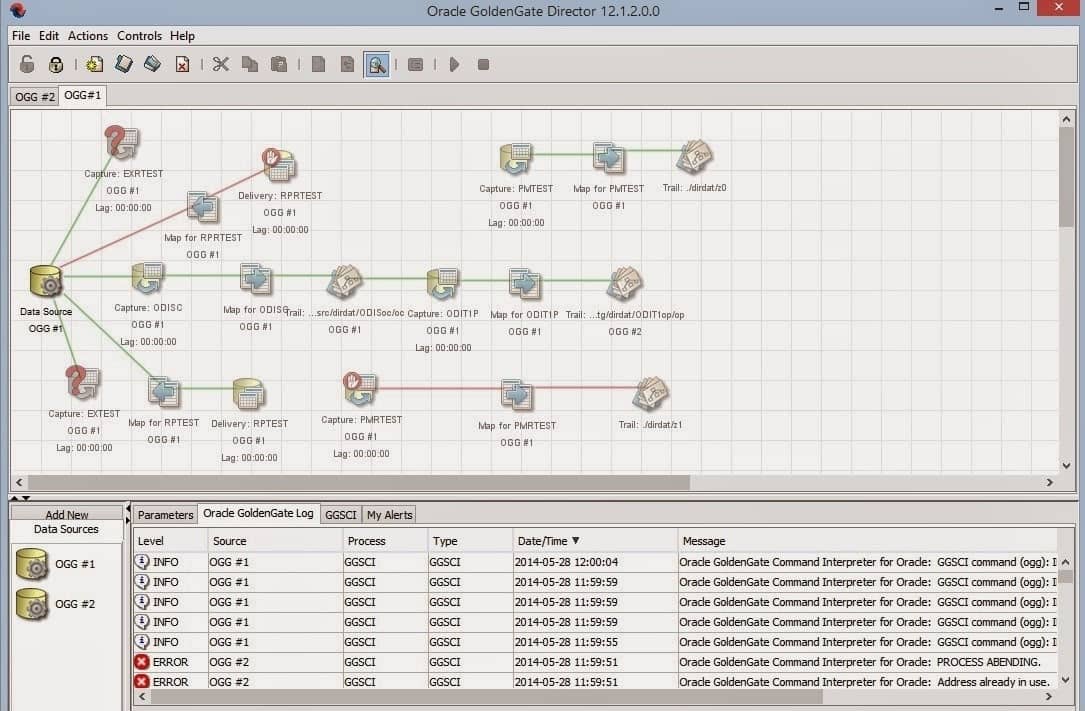Click the Delivery: RPRTEST abended node icon
1085x711 pixels.
[x=279, y=165]
